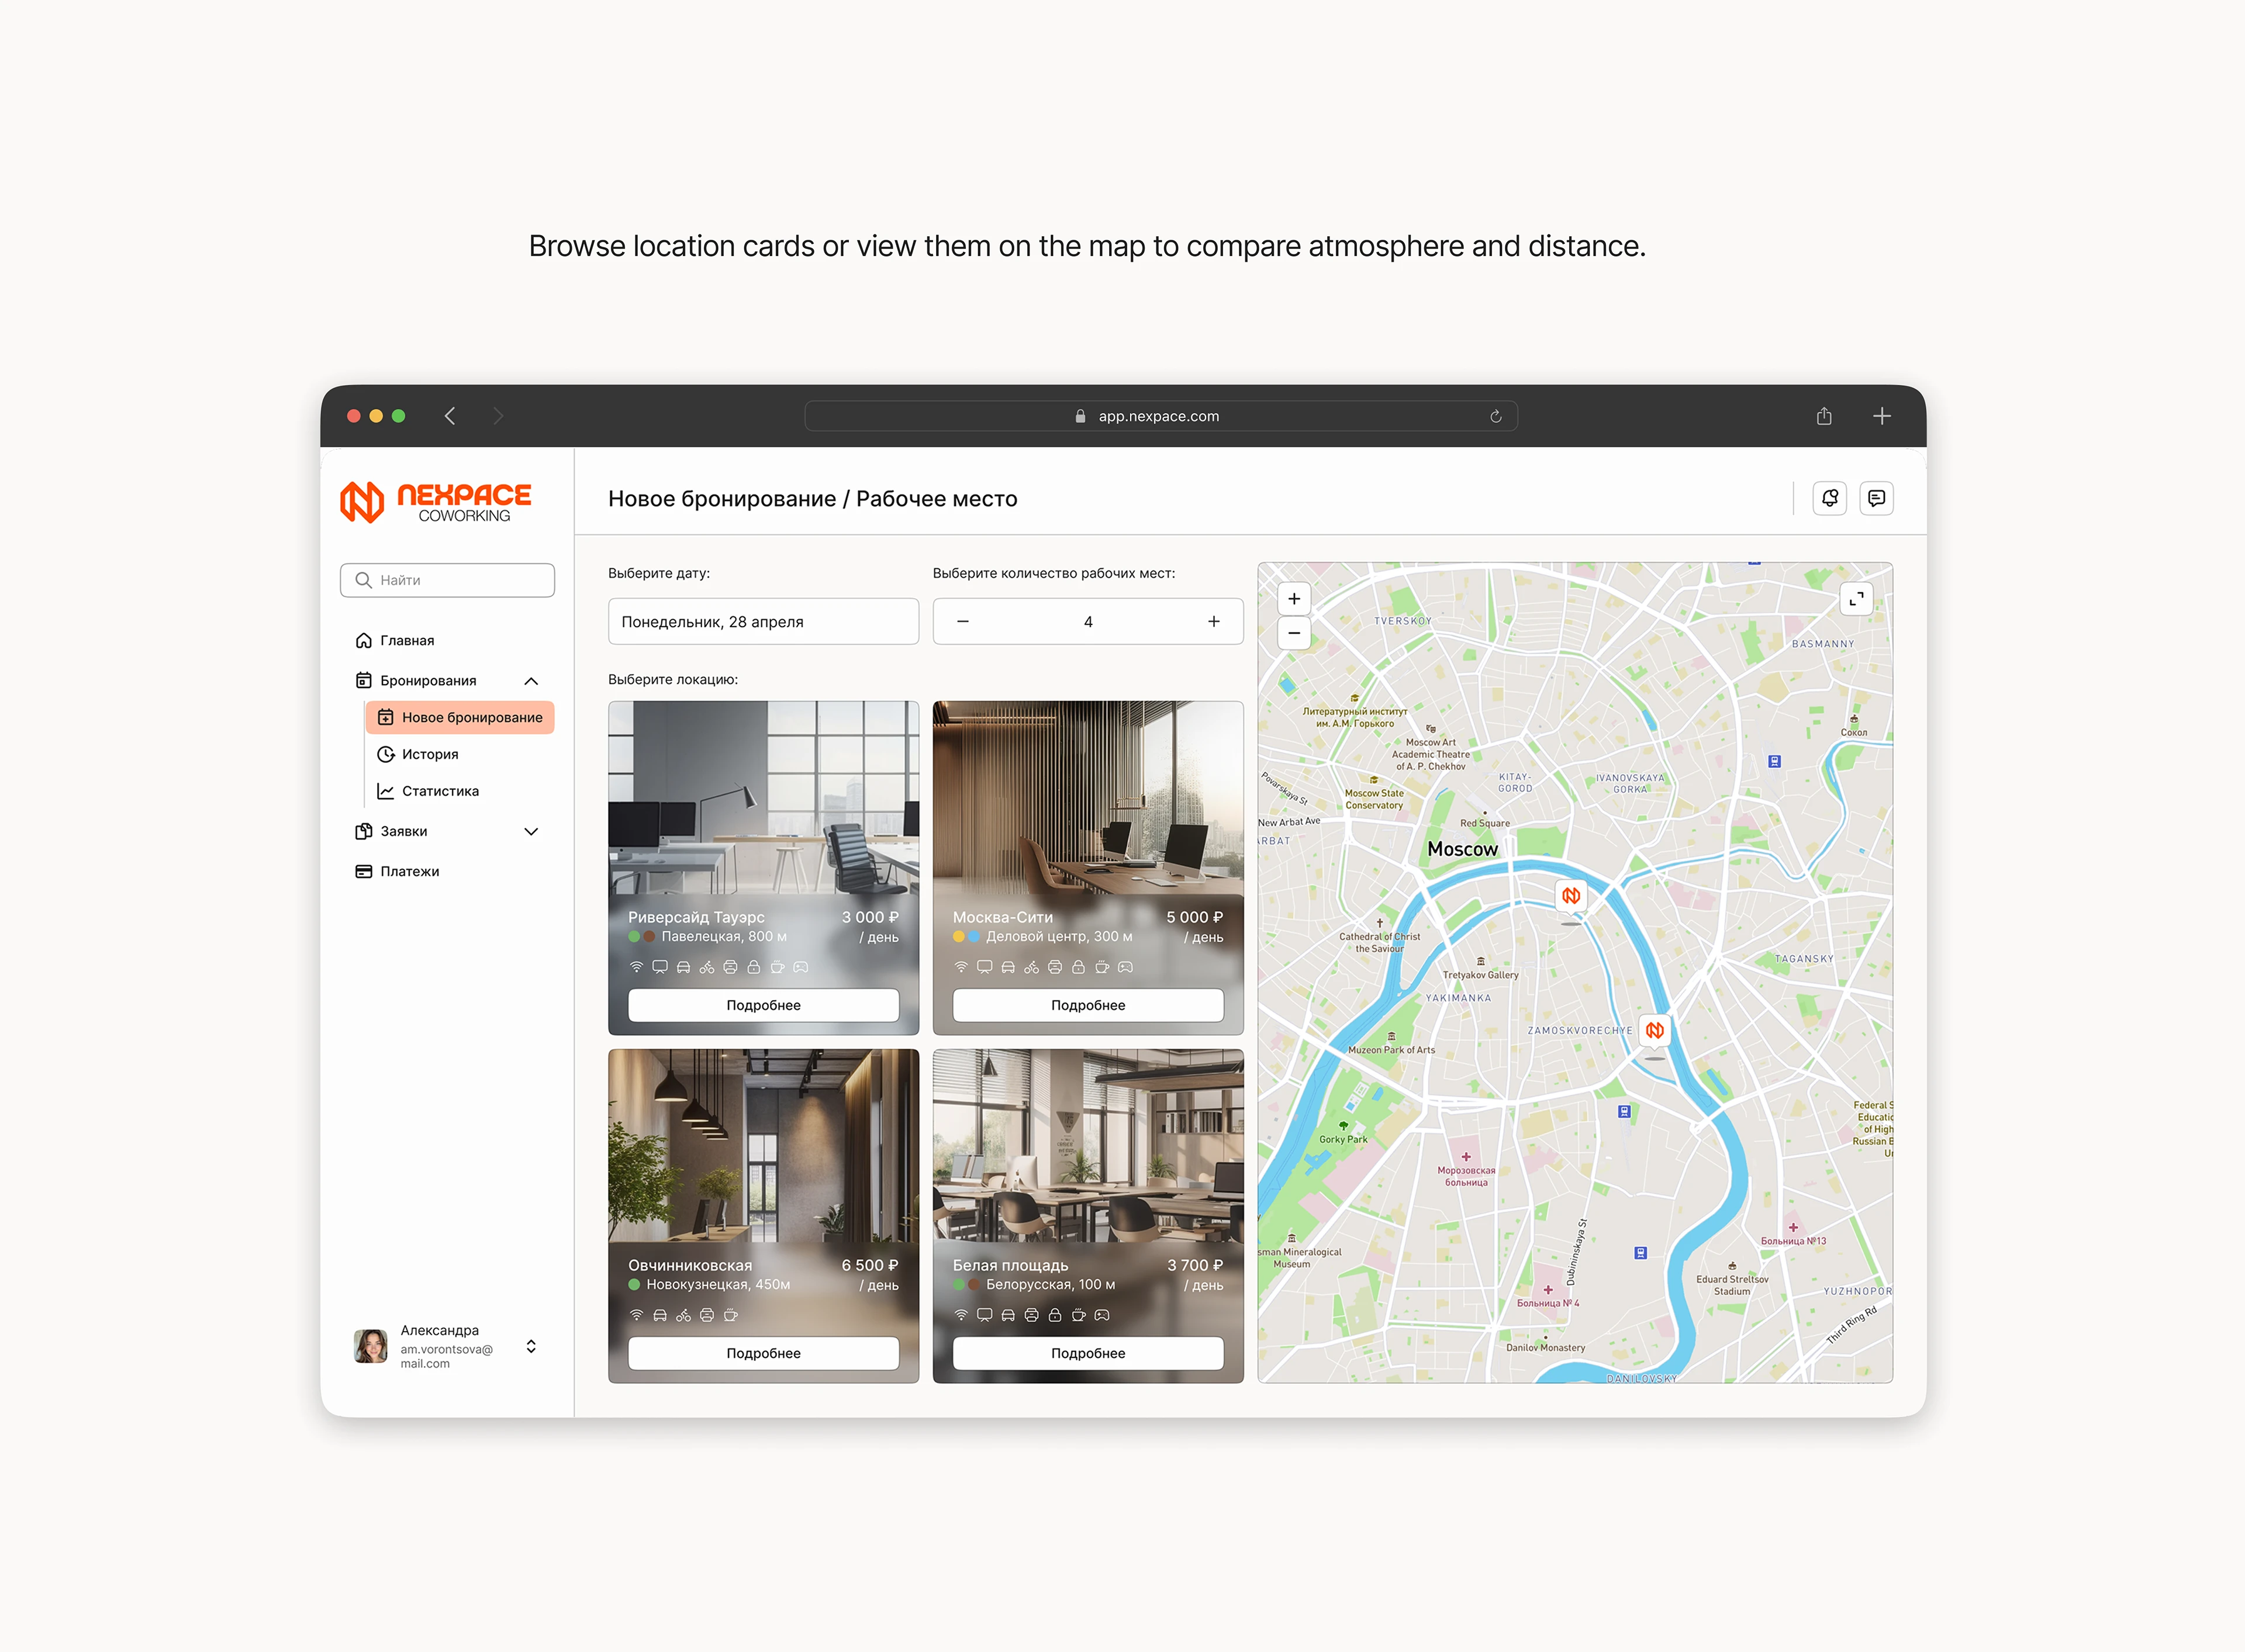
Task: Click the Nexpace map pin near Zamoskvorechye
Action: 1655,1031
